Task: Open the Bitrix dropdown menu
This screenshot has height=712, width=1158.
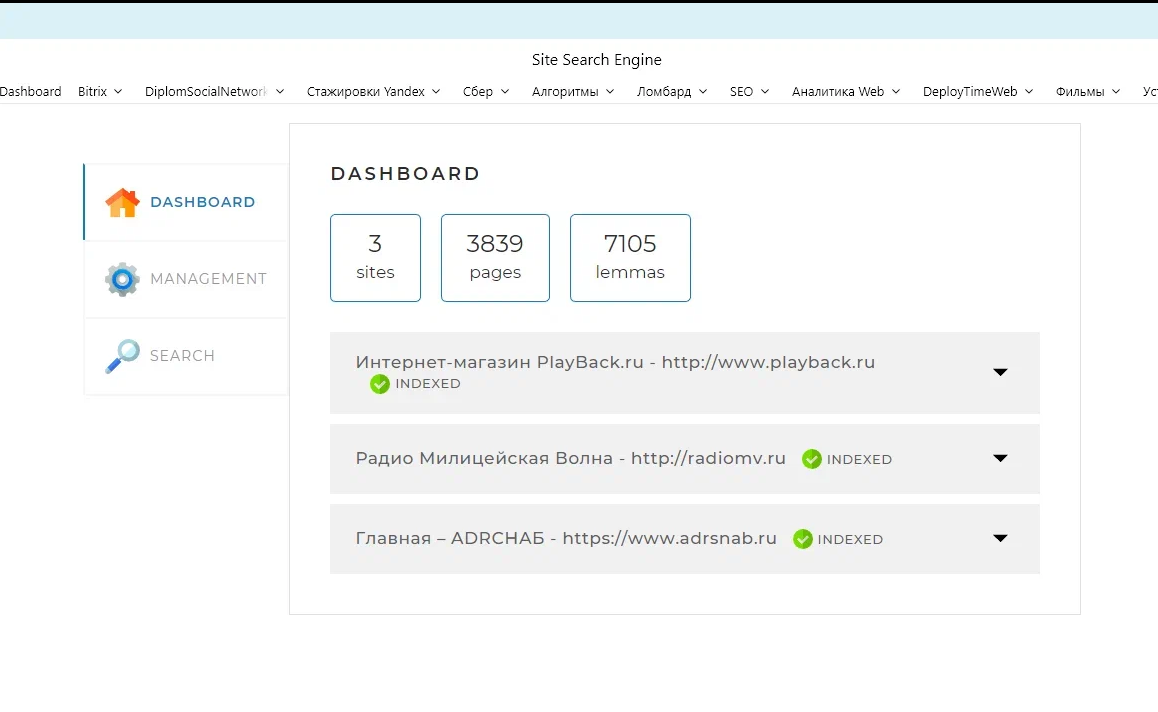Action: pyautogui.click(x=100, y=92)
